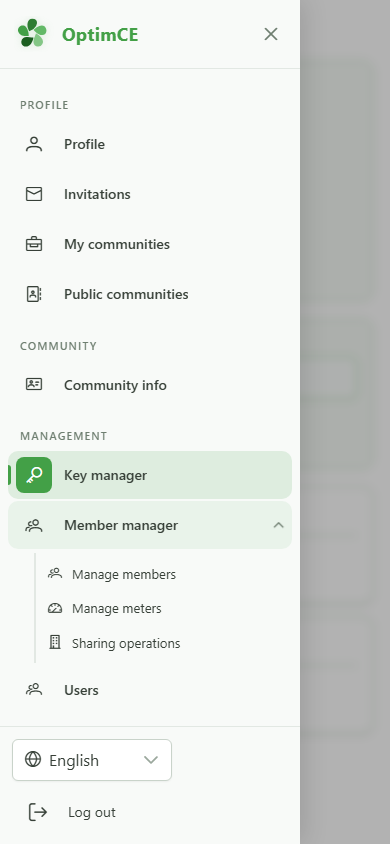The height and width of the screenshot is (844, 390).
Task: Click the Community info ID card icon
Action: [34, 384]
